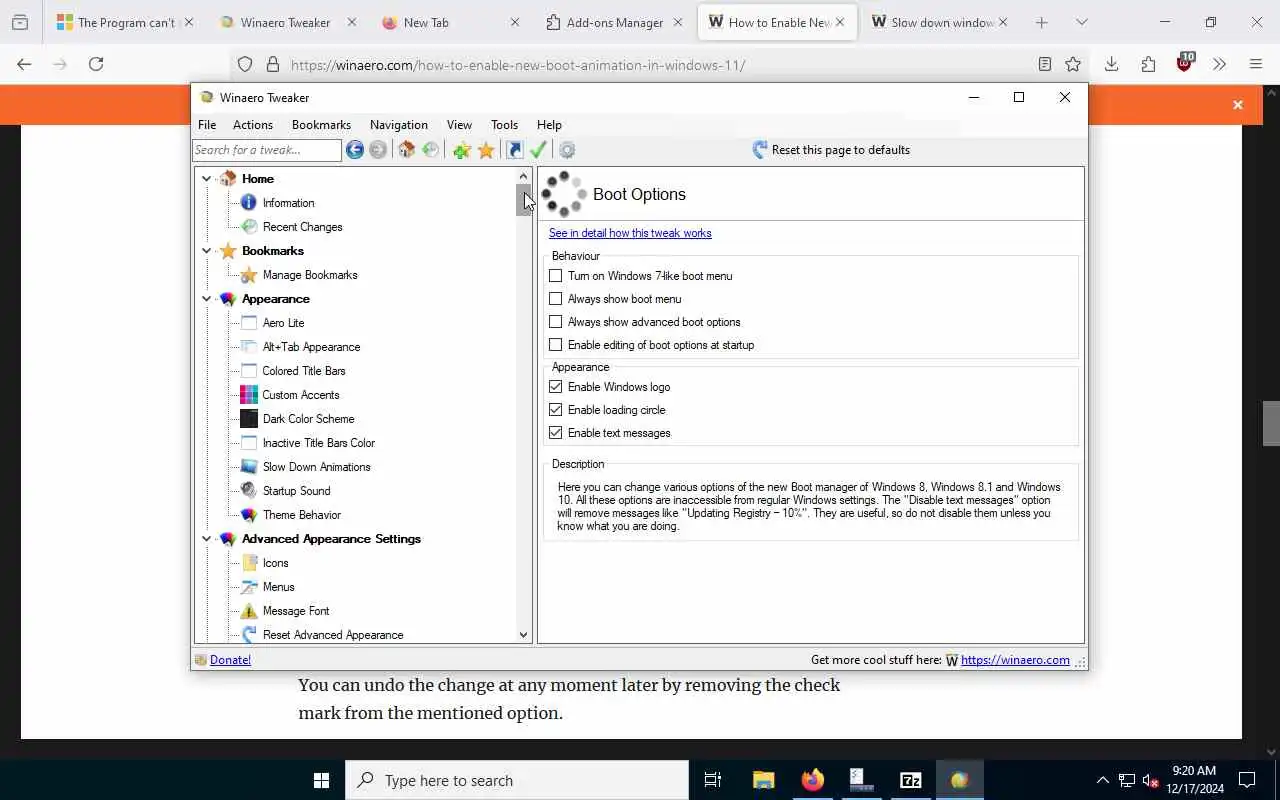Viewport: 1280px width, 800px height.
Task: Uncheck Enable text messages
Action: (556, 433)
